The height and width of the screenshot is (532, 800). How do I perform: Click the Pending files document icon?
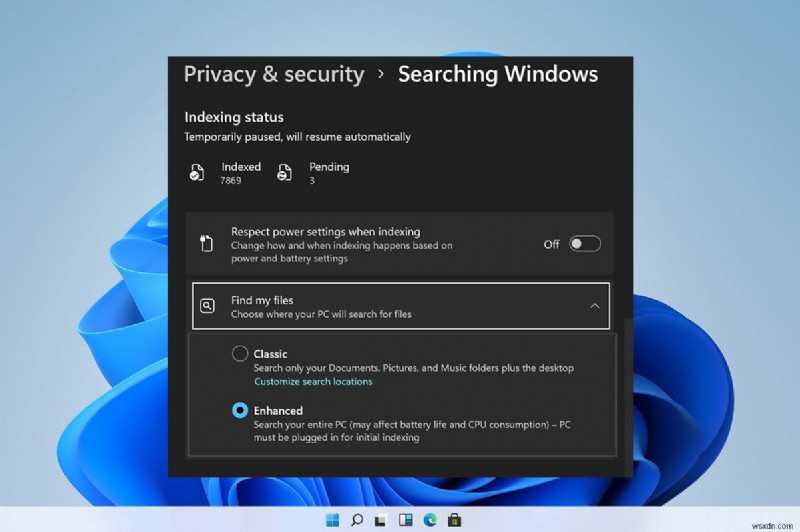(284, 172)
